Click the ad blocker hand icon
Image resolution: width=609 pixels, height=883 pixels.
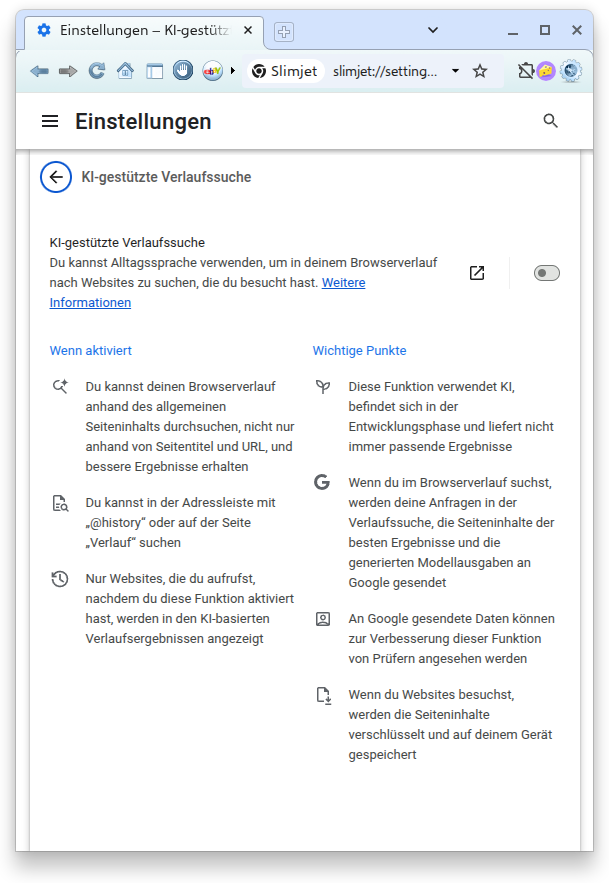click(x=183, y=70)
